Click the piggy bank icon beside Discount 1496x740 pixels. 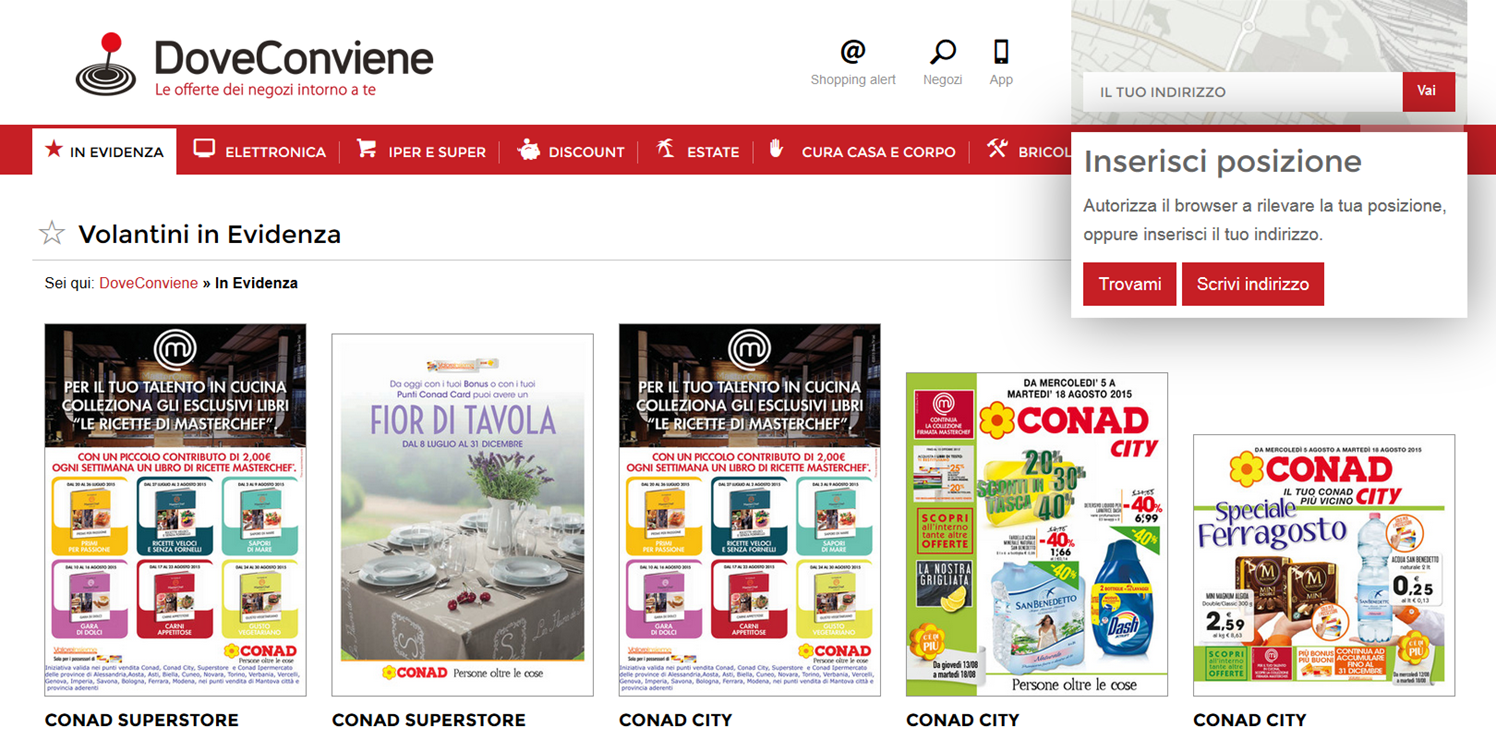pos(528,150)
